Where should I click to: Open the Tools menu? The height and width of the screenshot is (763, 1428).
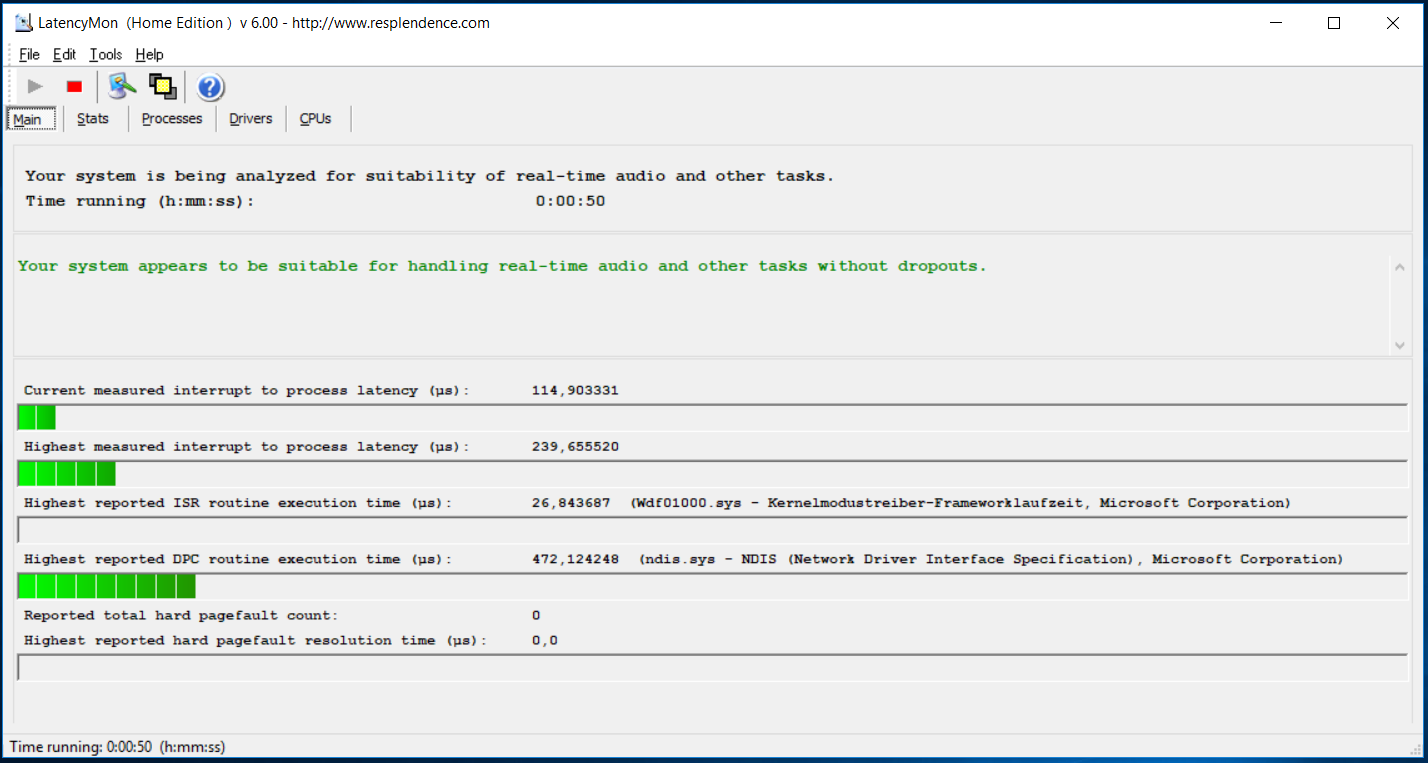(x=105, y=55)
